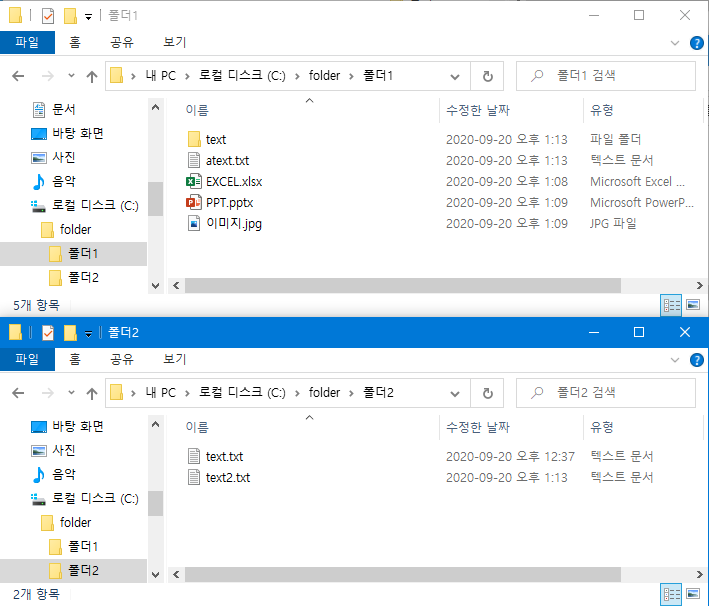The image size is (709, 606).
Task: Click the 폴더1 검색 search box
Action: tap(606, 76)
